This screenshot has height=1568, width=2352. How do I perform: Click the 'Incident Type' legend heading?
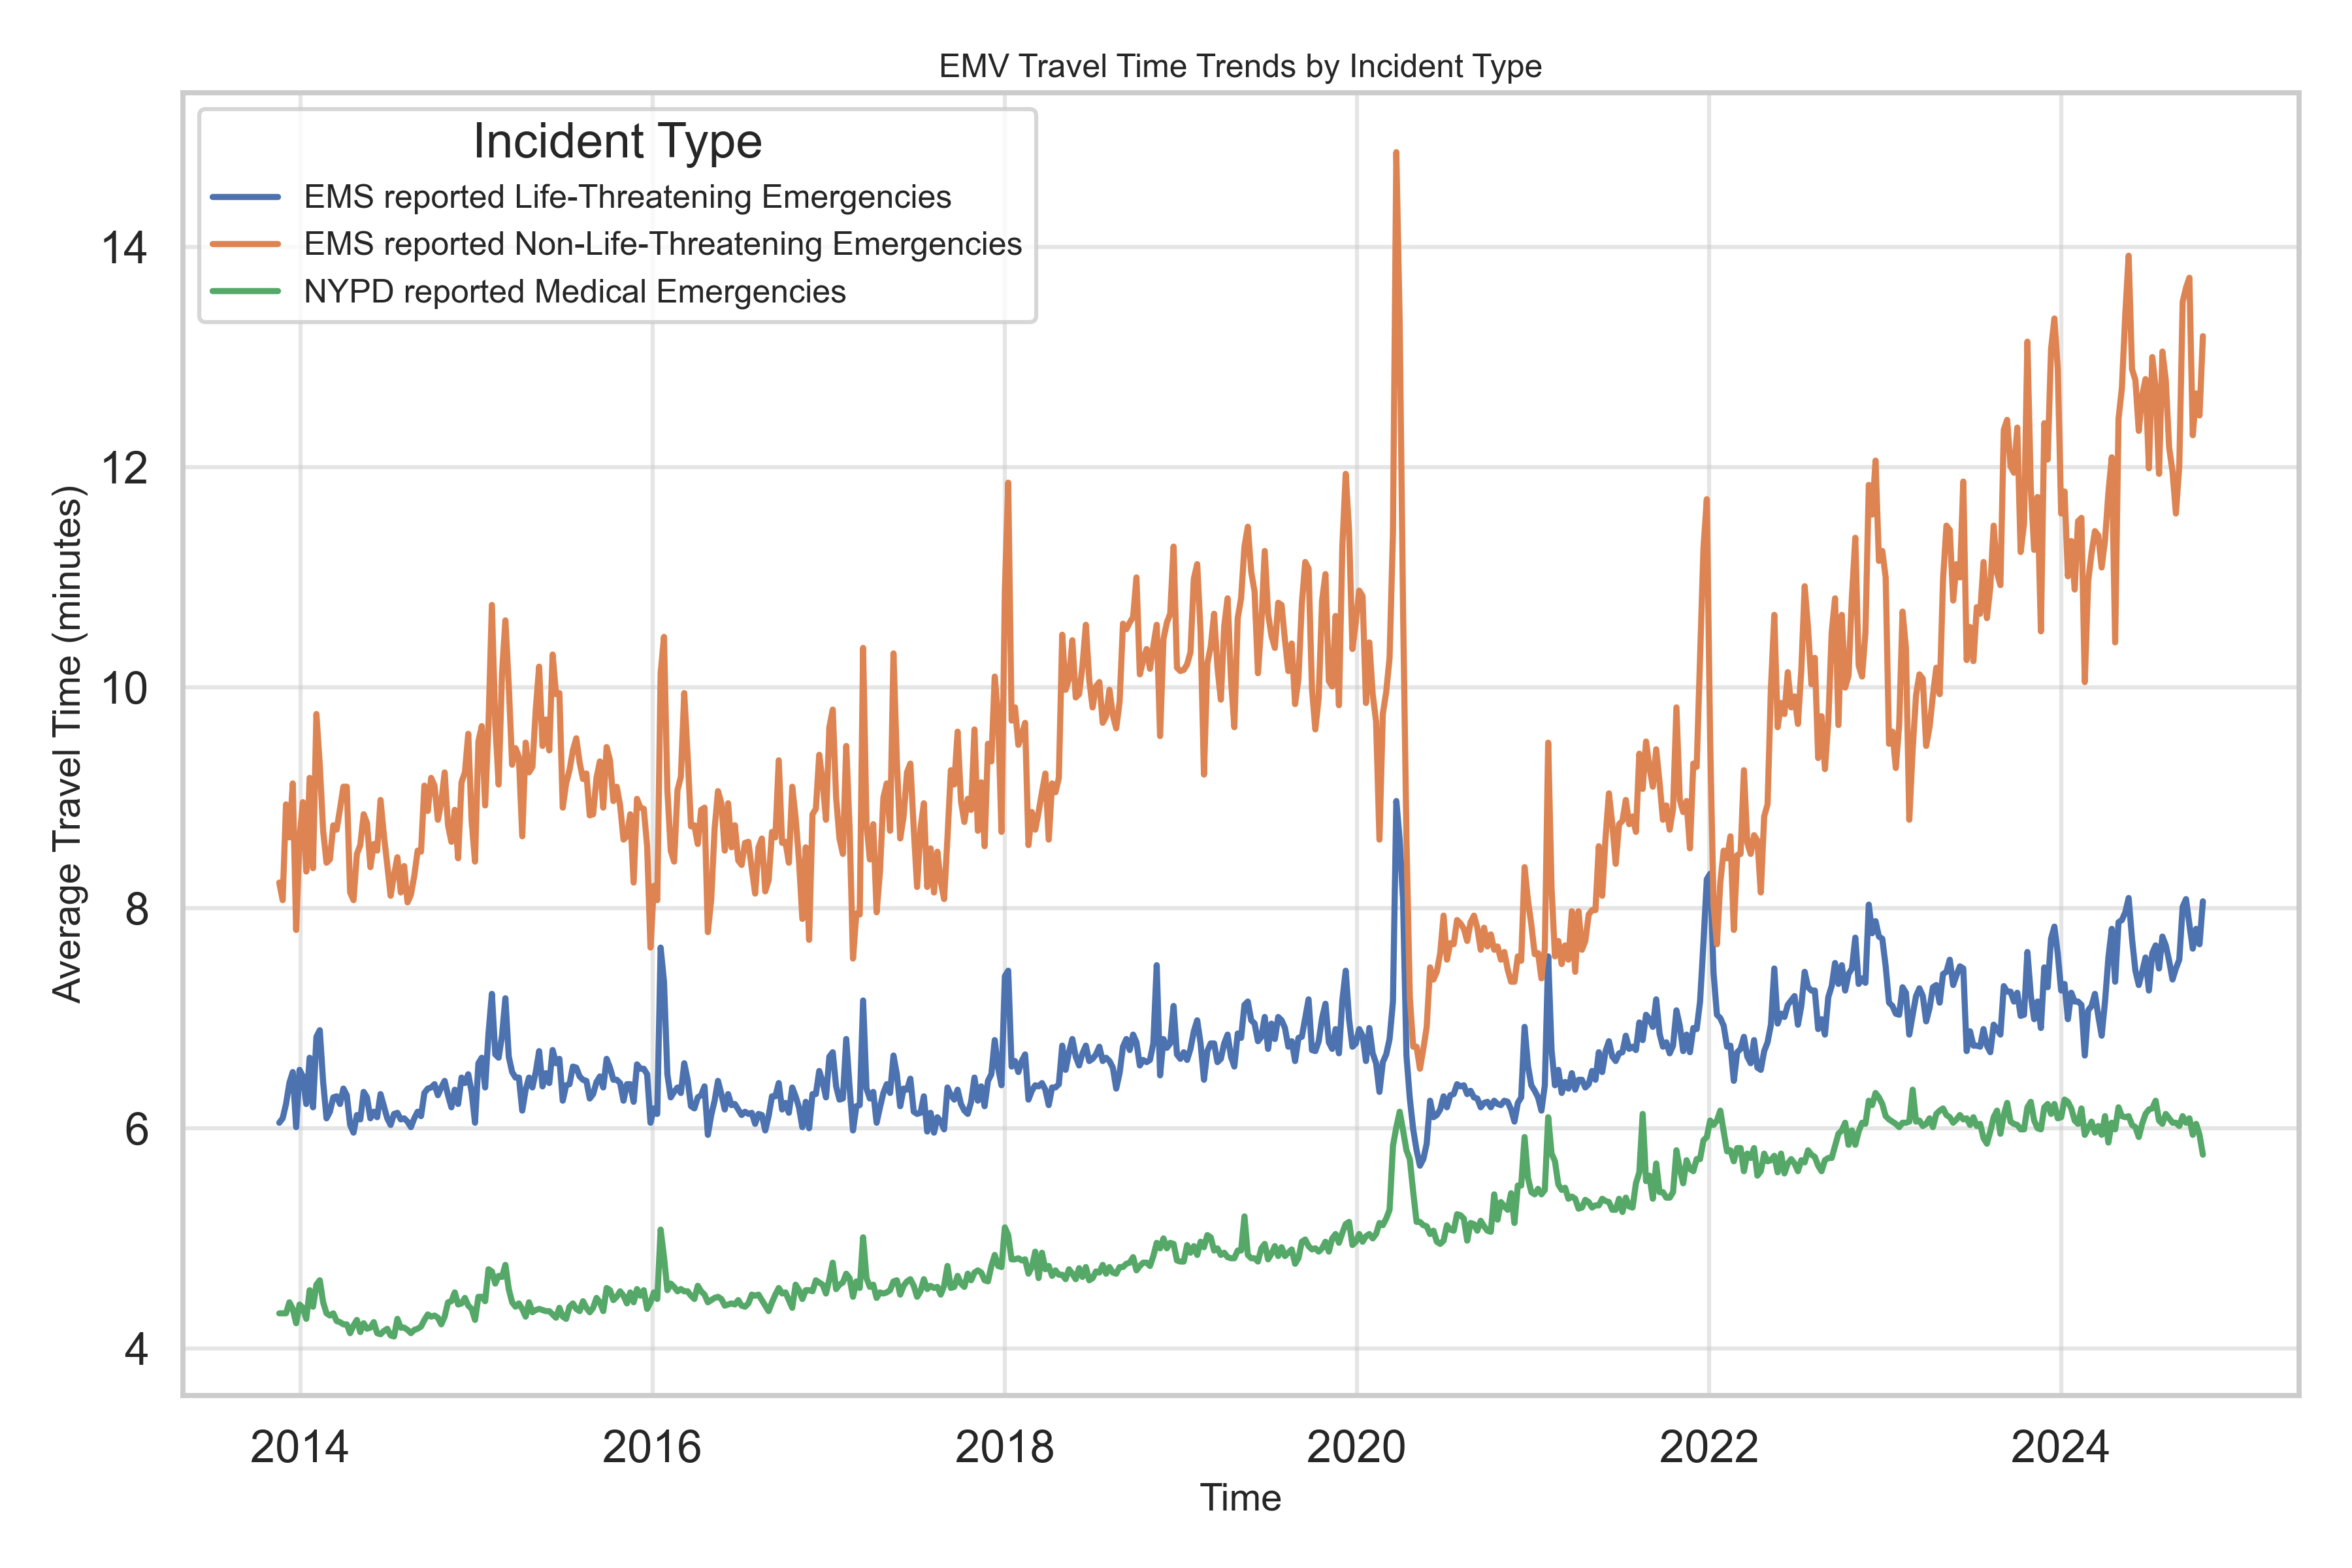point(617,141)
